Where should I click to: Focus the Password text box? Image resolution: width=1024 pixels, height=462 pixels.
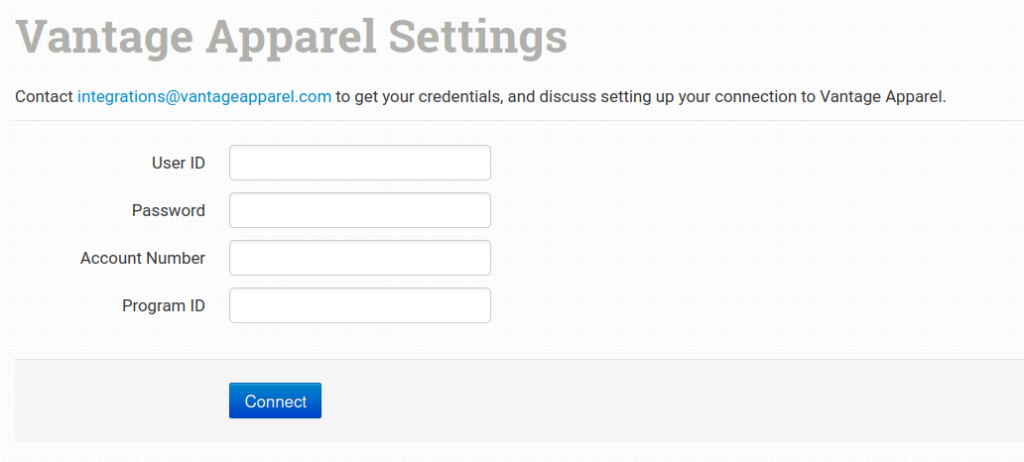pos(360,211)
